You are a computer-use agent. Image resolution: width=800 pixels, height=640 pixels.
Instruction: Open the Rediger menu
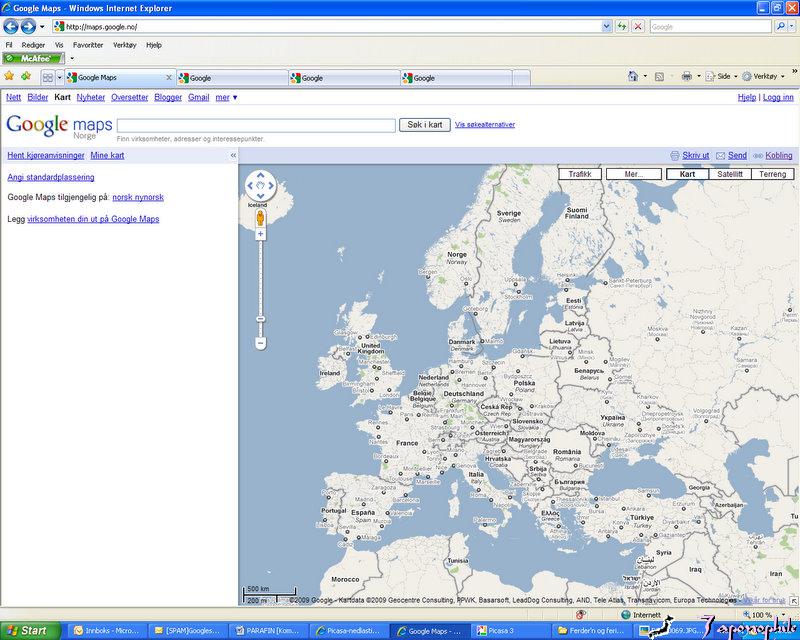(x=33, y=45)
